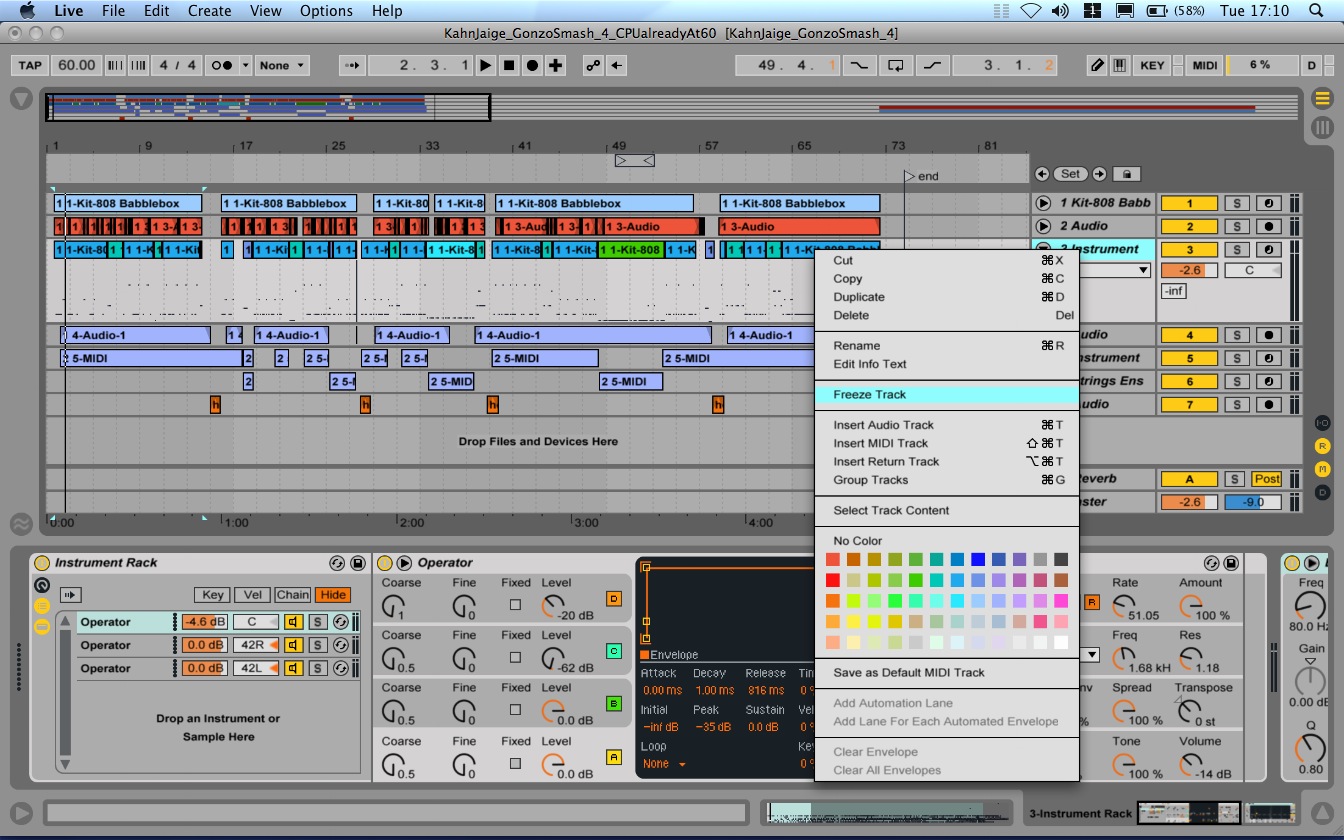Screen dimensions: 1344x840
Task: Click the Stop button in the transport
Action: coord(509,66)
